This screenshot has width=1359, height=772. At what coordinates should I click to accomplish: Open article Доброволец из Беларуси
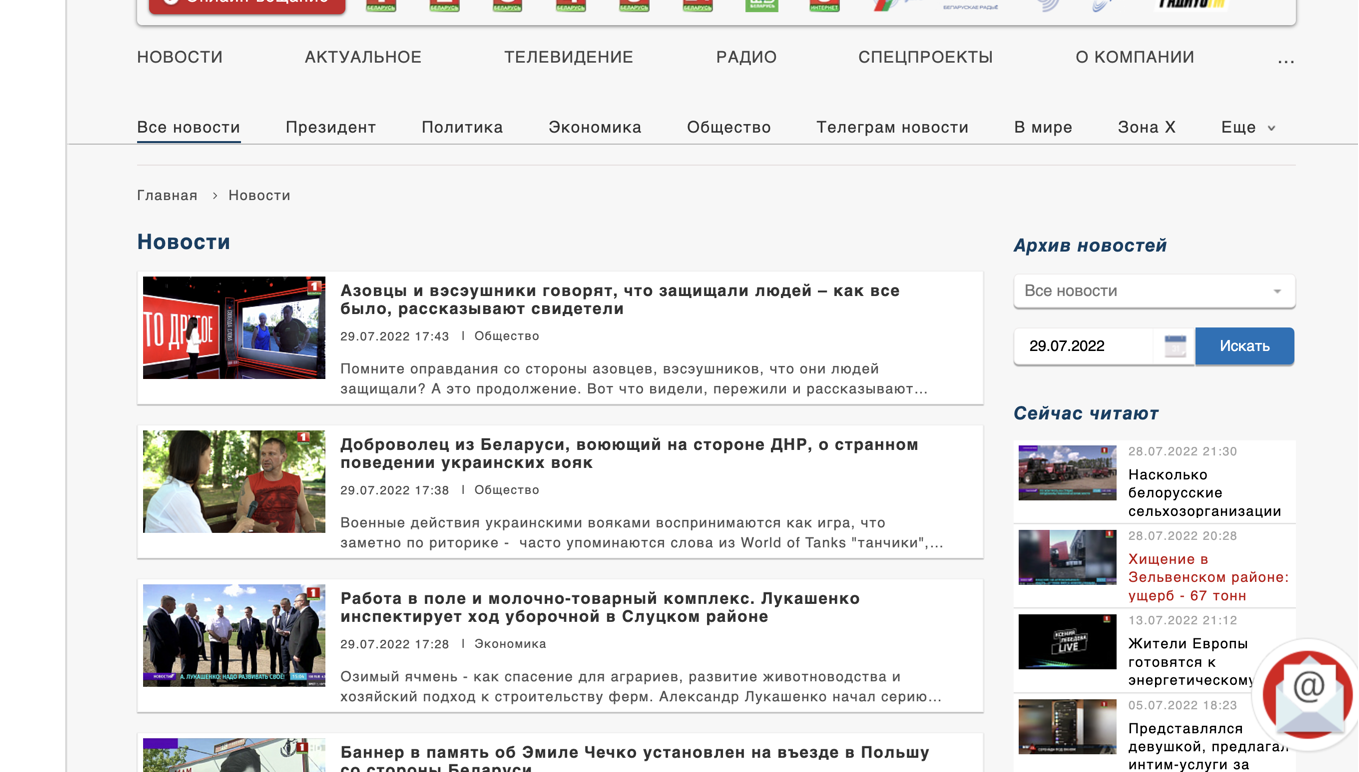coord(629,453)
